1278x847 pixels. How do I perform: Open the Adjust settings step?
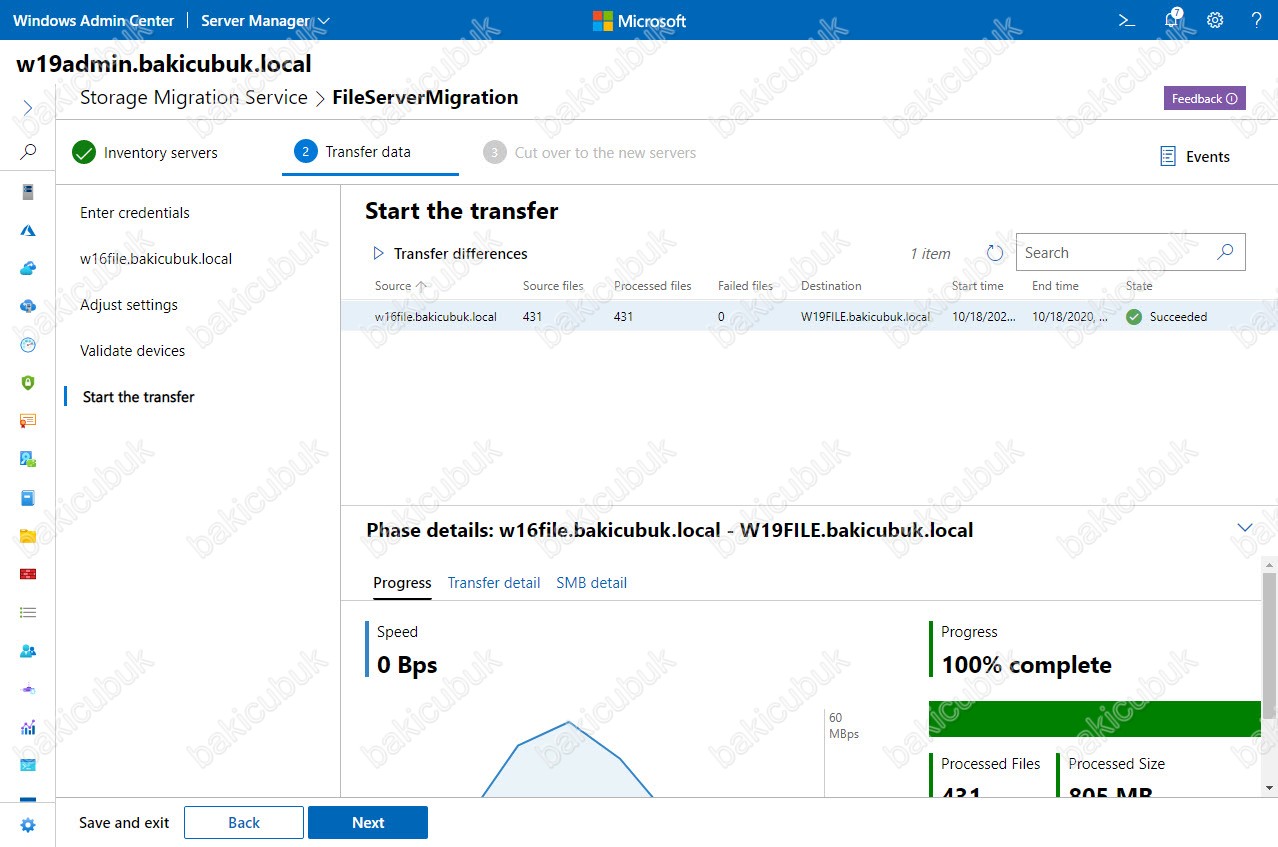pyautogui.click(x=129, y=305)
